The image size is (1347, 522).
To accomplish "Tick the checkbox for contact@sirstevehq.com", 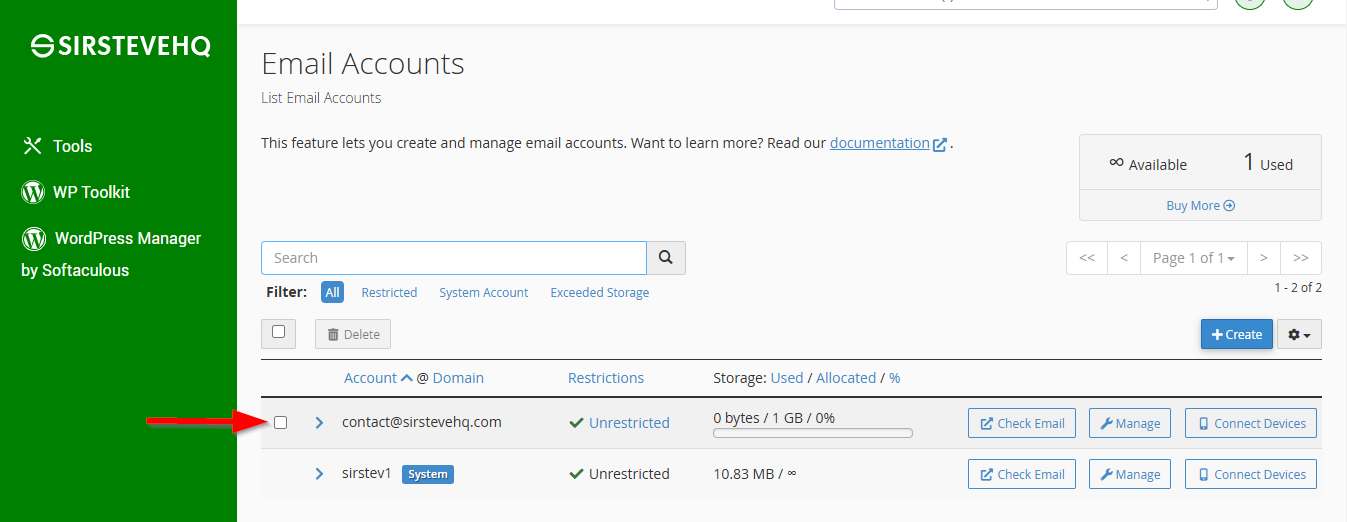I will (281, 422).
